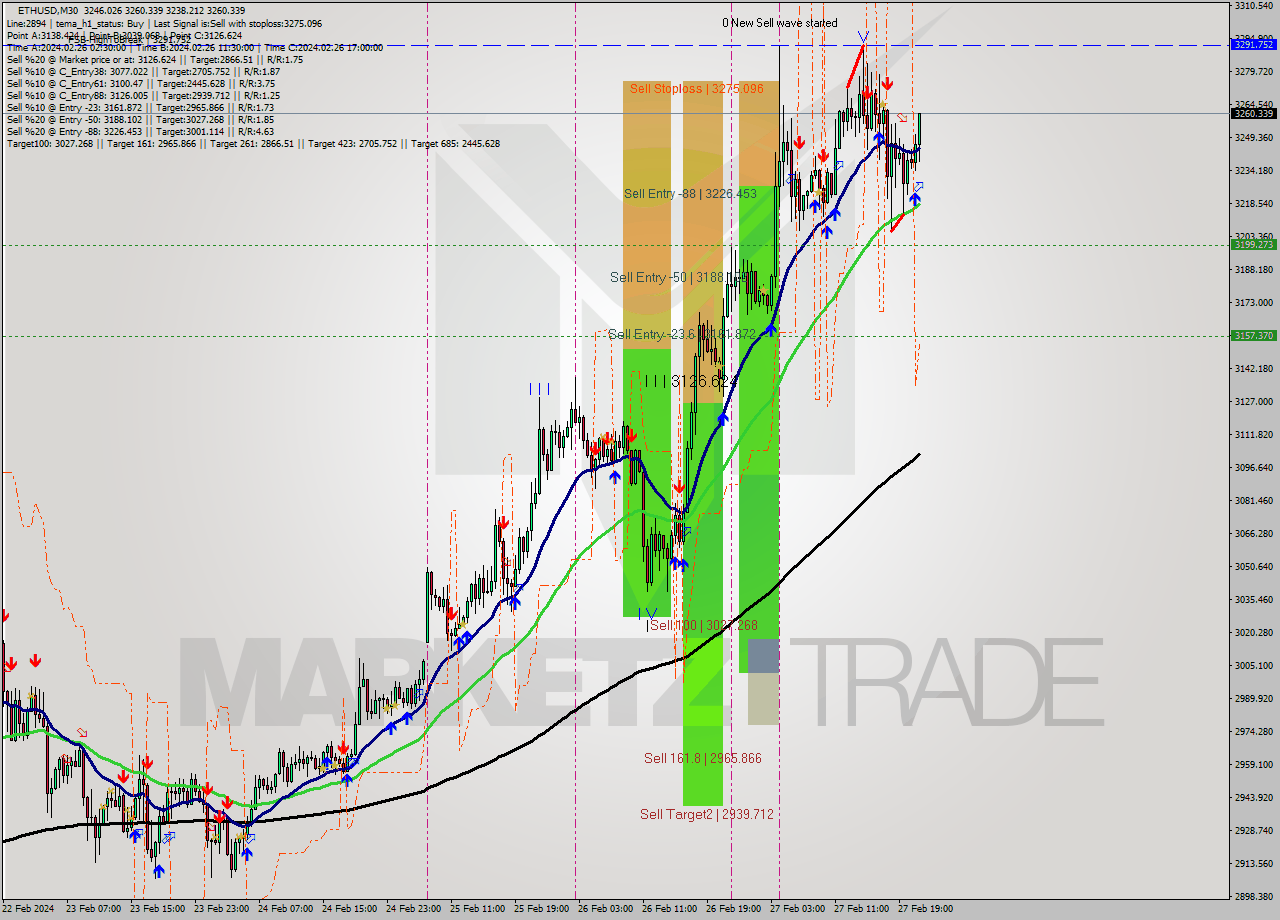This screenshot has height=920, width=1280.
Task: Select the 'Sell 100 | 3027.268' label
Action: point(703,625)
